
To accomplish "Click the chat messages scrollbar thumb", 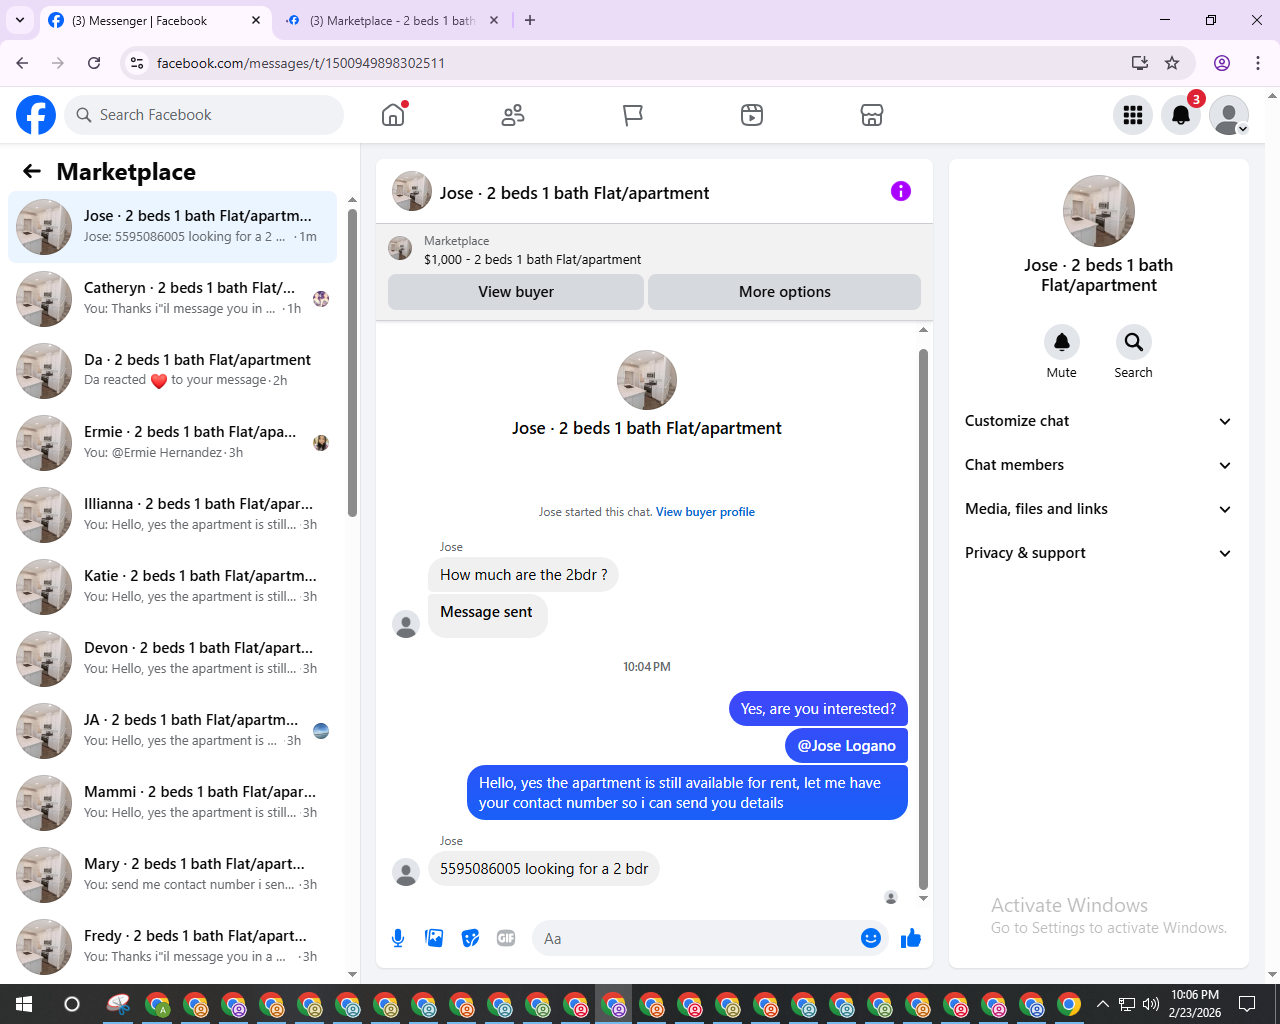I will point(923,618).
